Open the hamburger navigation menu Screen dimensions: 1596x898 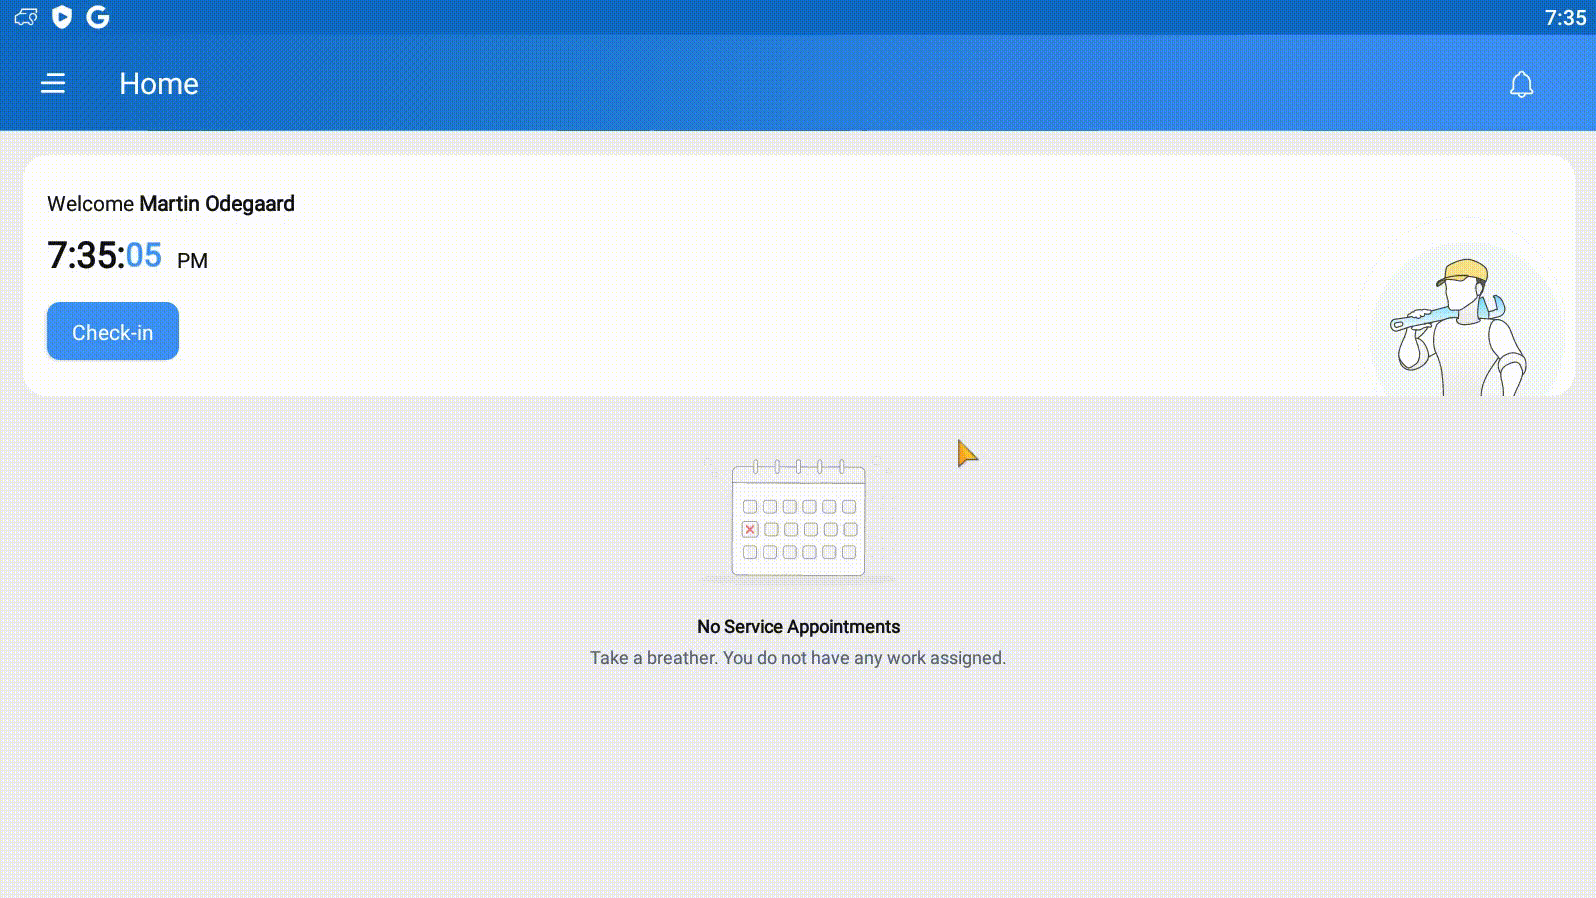pyautogui.click(x=53, y=84)
